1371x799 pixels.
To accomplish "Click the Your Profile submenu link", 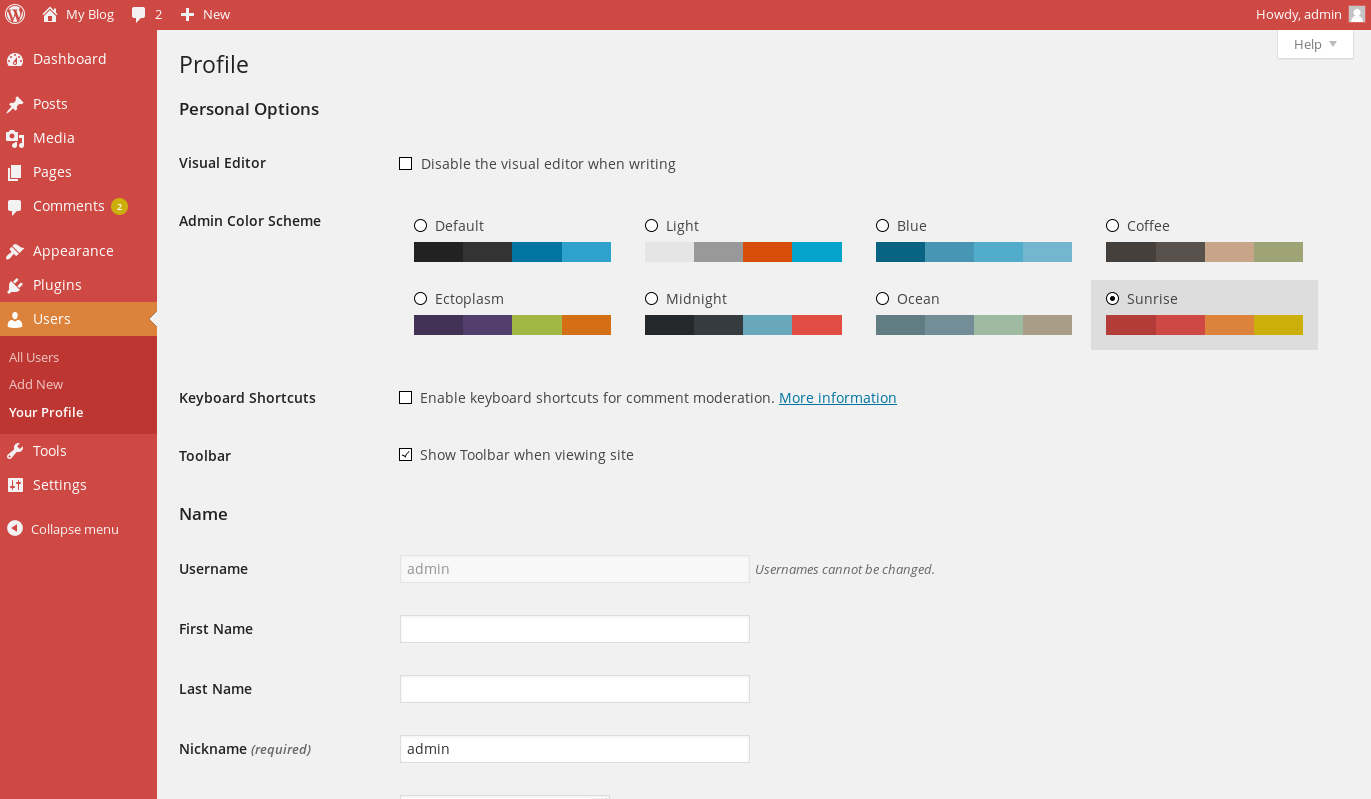I will pyautogui.click(x=46, y=412).
